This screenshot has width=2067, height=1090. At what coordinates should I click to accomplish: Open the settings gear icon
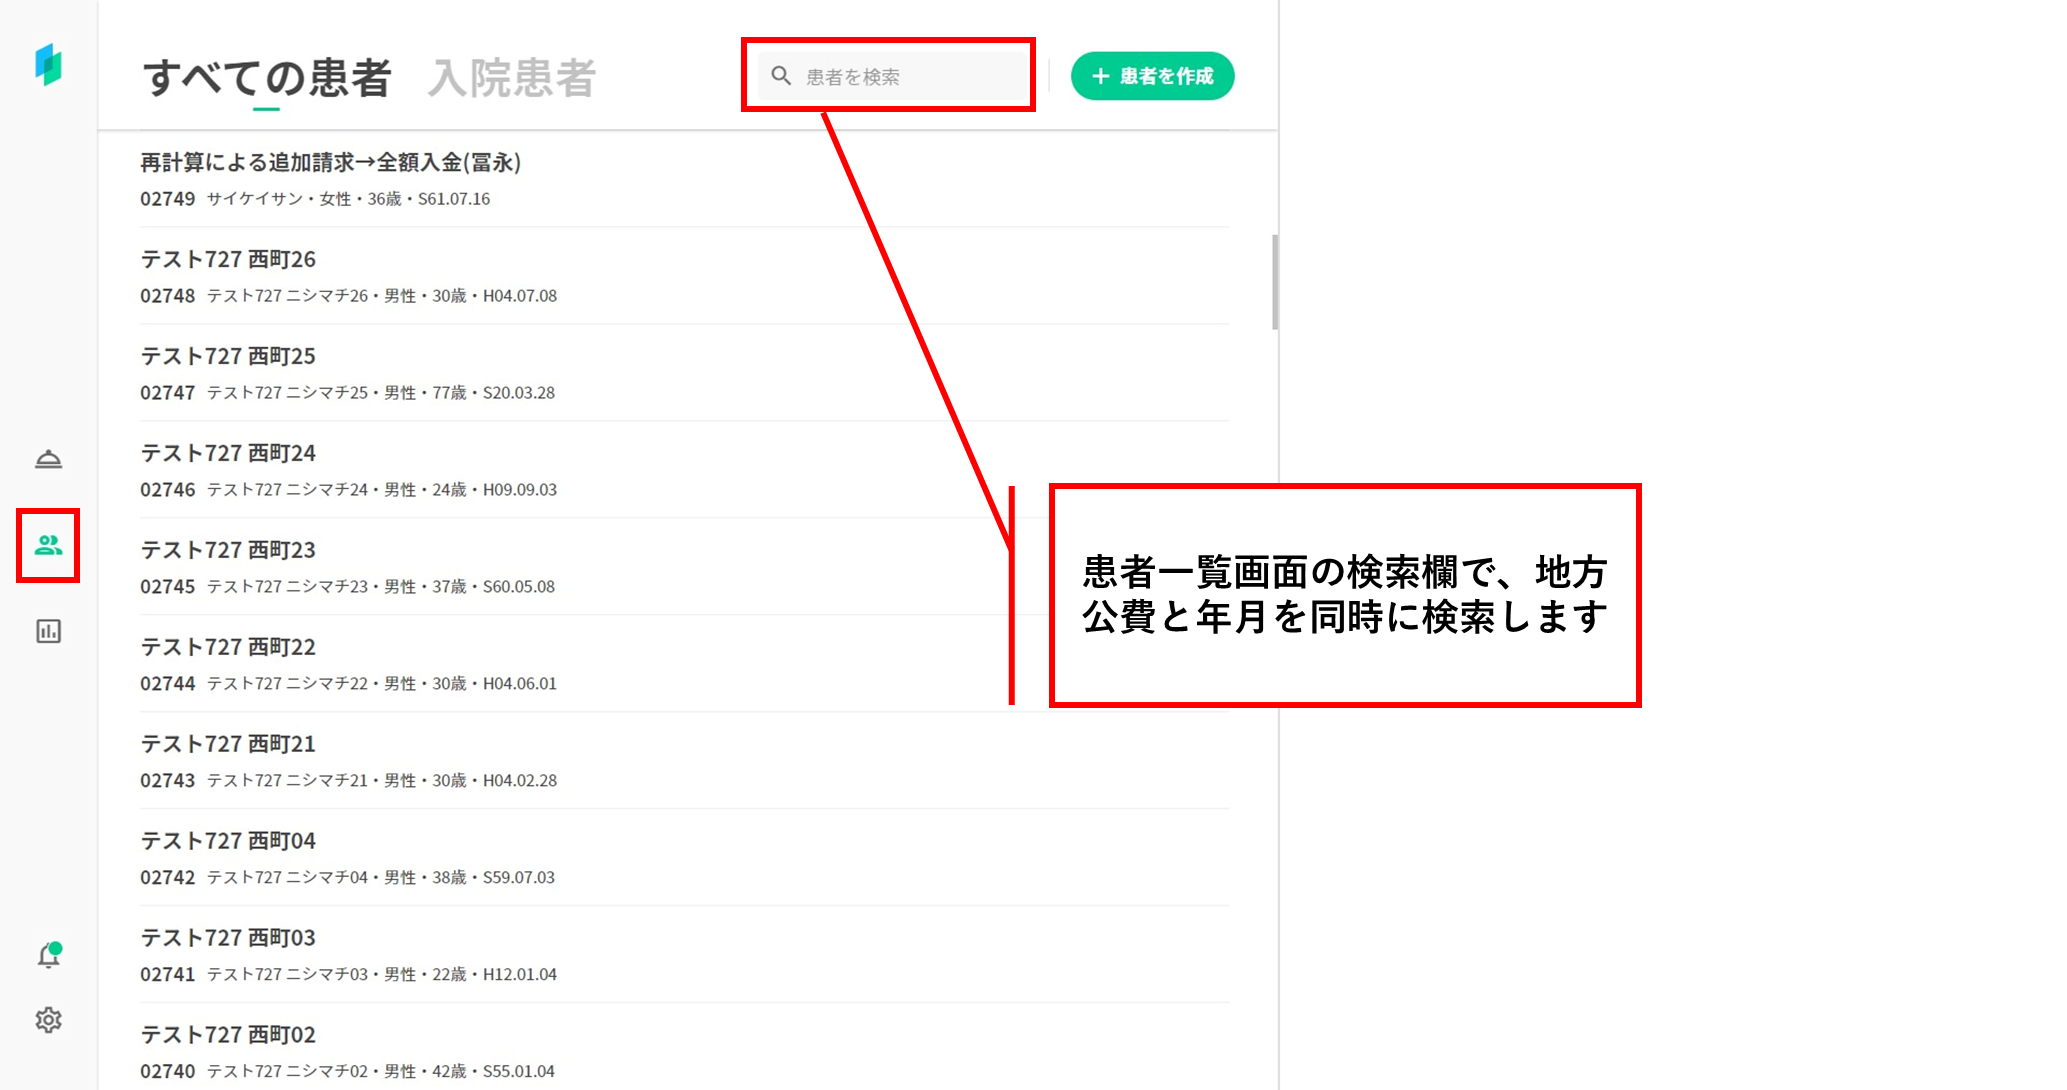tap(48, 1020)
